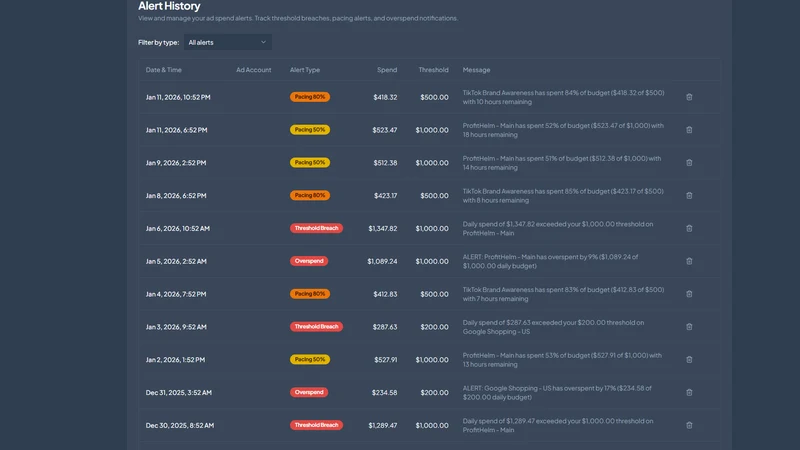Click spend value $523.47

click(x=384, y=130)
